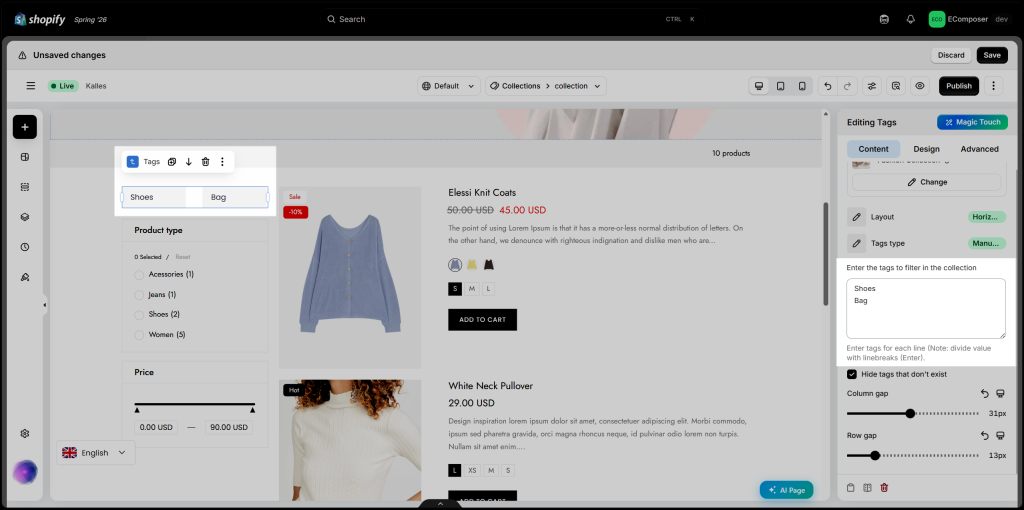The height and width of the screenshot is (510, 1024).
Task: Click the Shoes tag filter
Action: (153, 197)
